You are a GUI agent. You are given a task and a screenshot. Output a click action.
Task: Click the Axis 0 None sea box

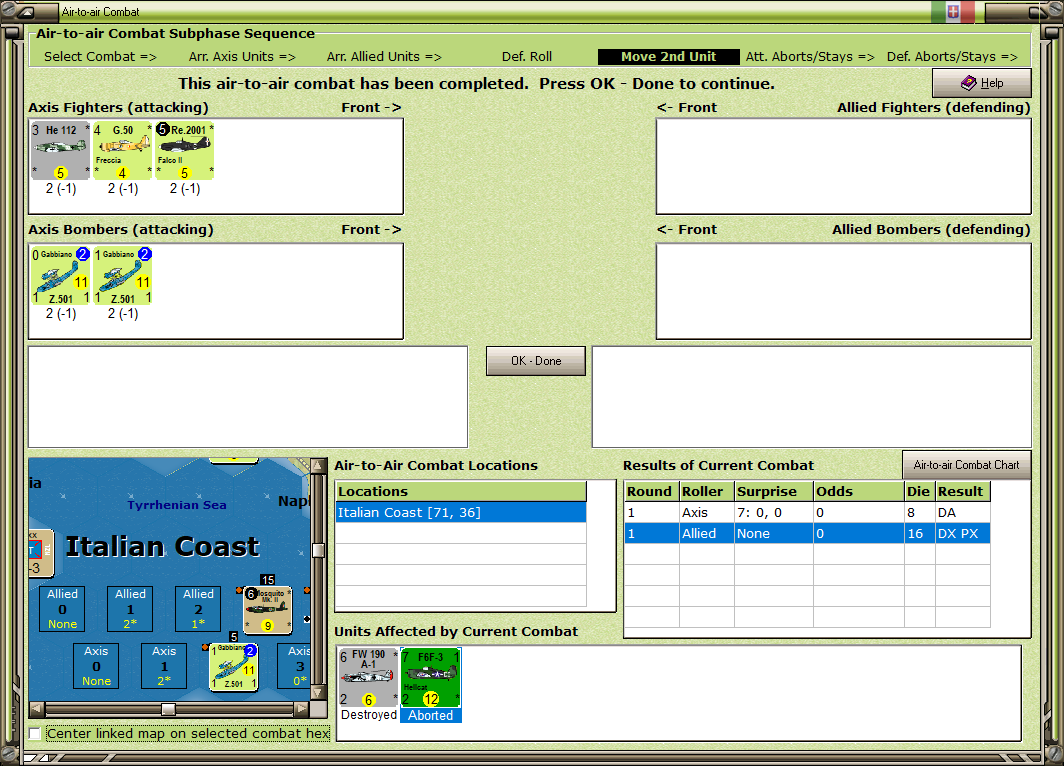point(96,666)
